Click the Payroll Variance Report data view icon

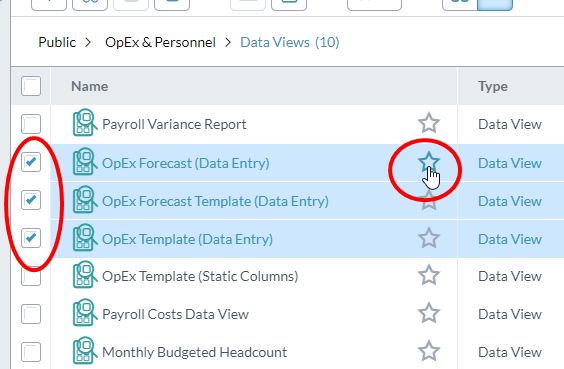[85, 123]
